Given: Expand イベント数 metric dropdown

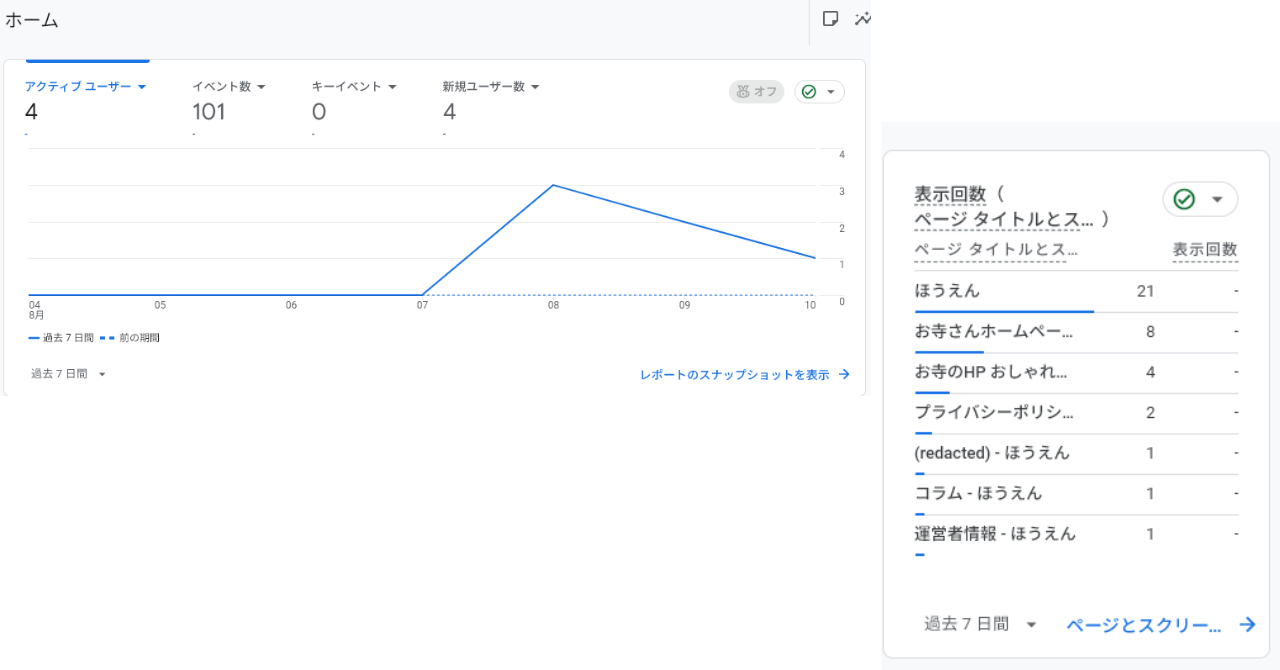Looking at the screenshot, I should coord(261,87).
